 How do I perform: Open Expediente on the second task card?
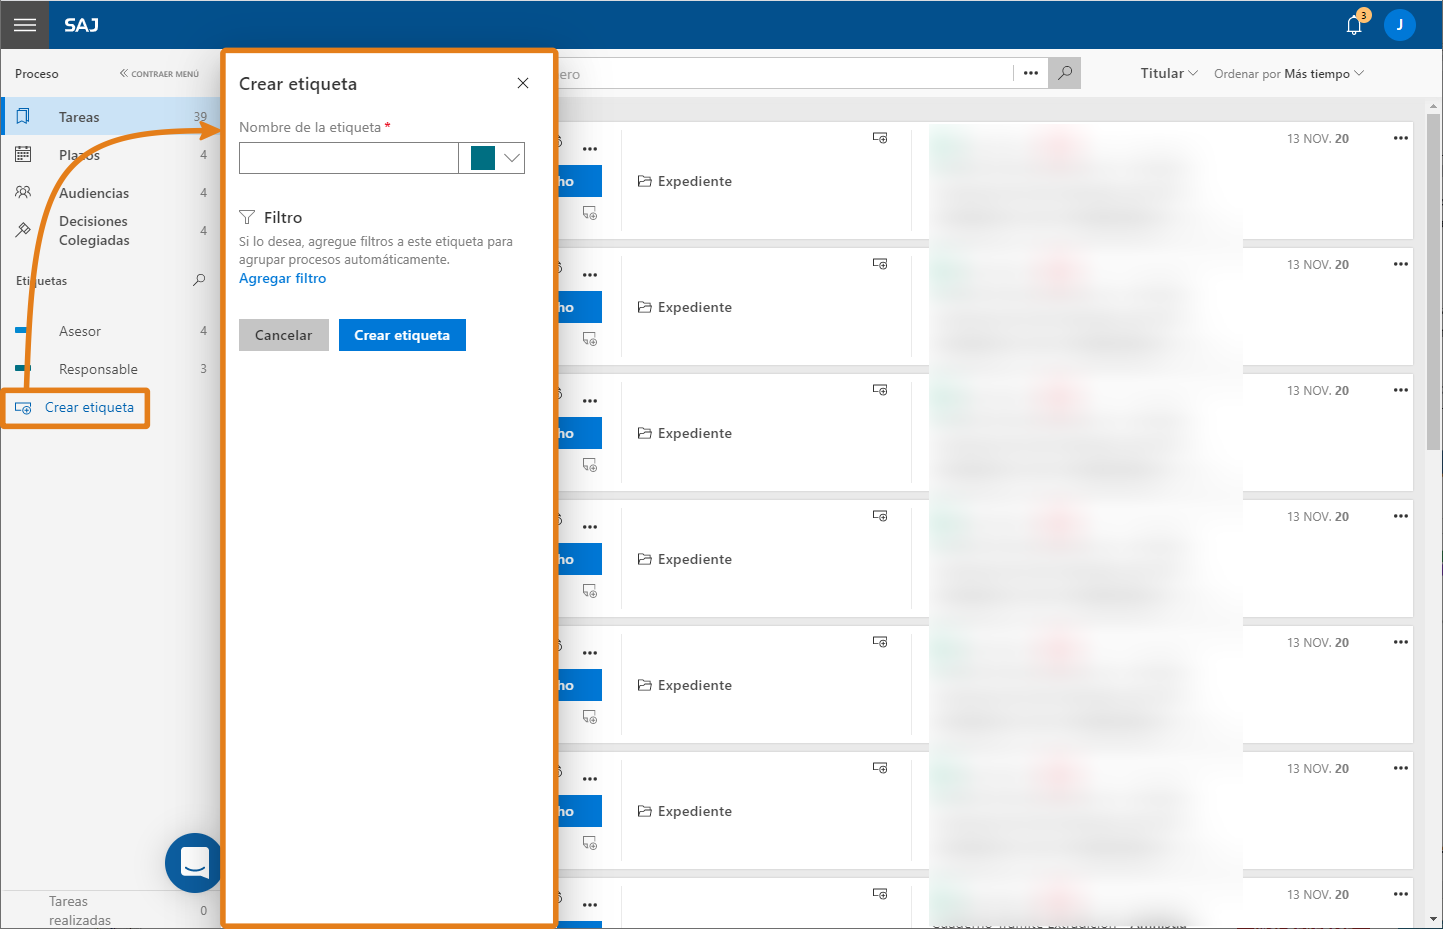[685, 307]
